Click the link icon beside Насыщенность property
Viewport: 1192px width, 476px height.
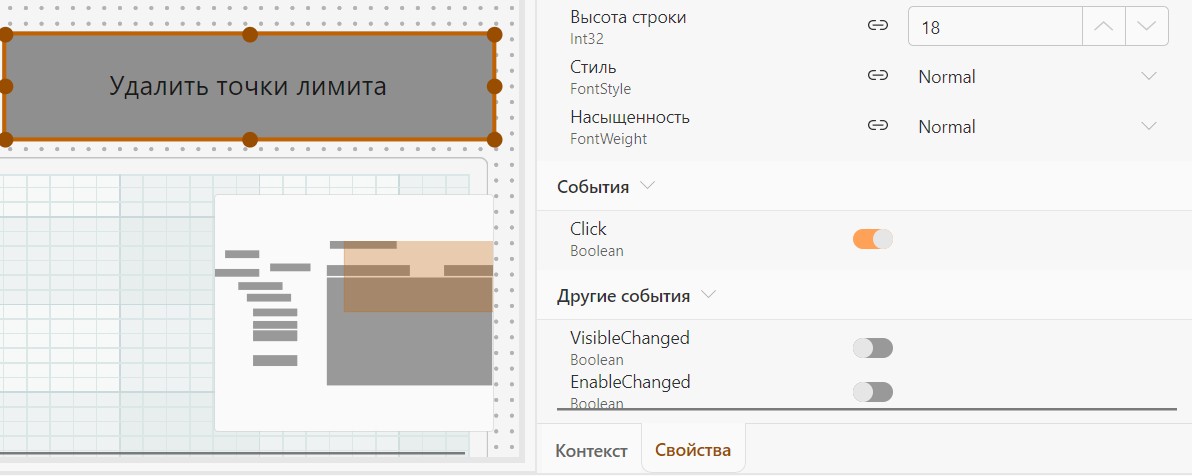878,125
